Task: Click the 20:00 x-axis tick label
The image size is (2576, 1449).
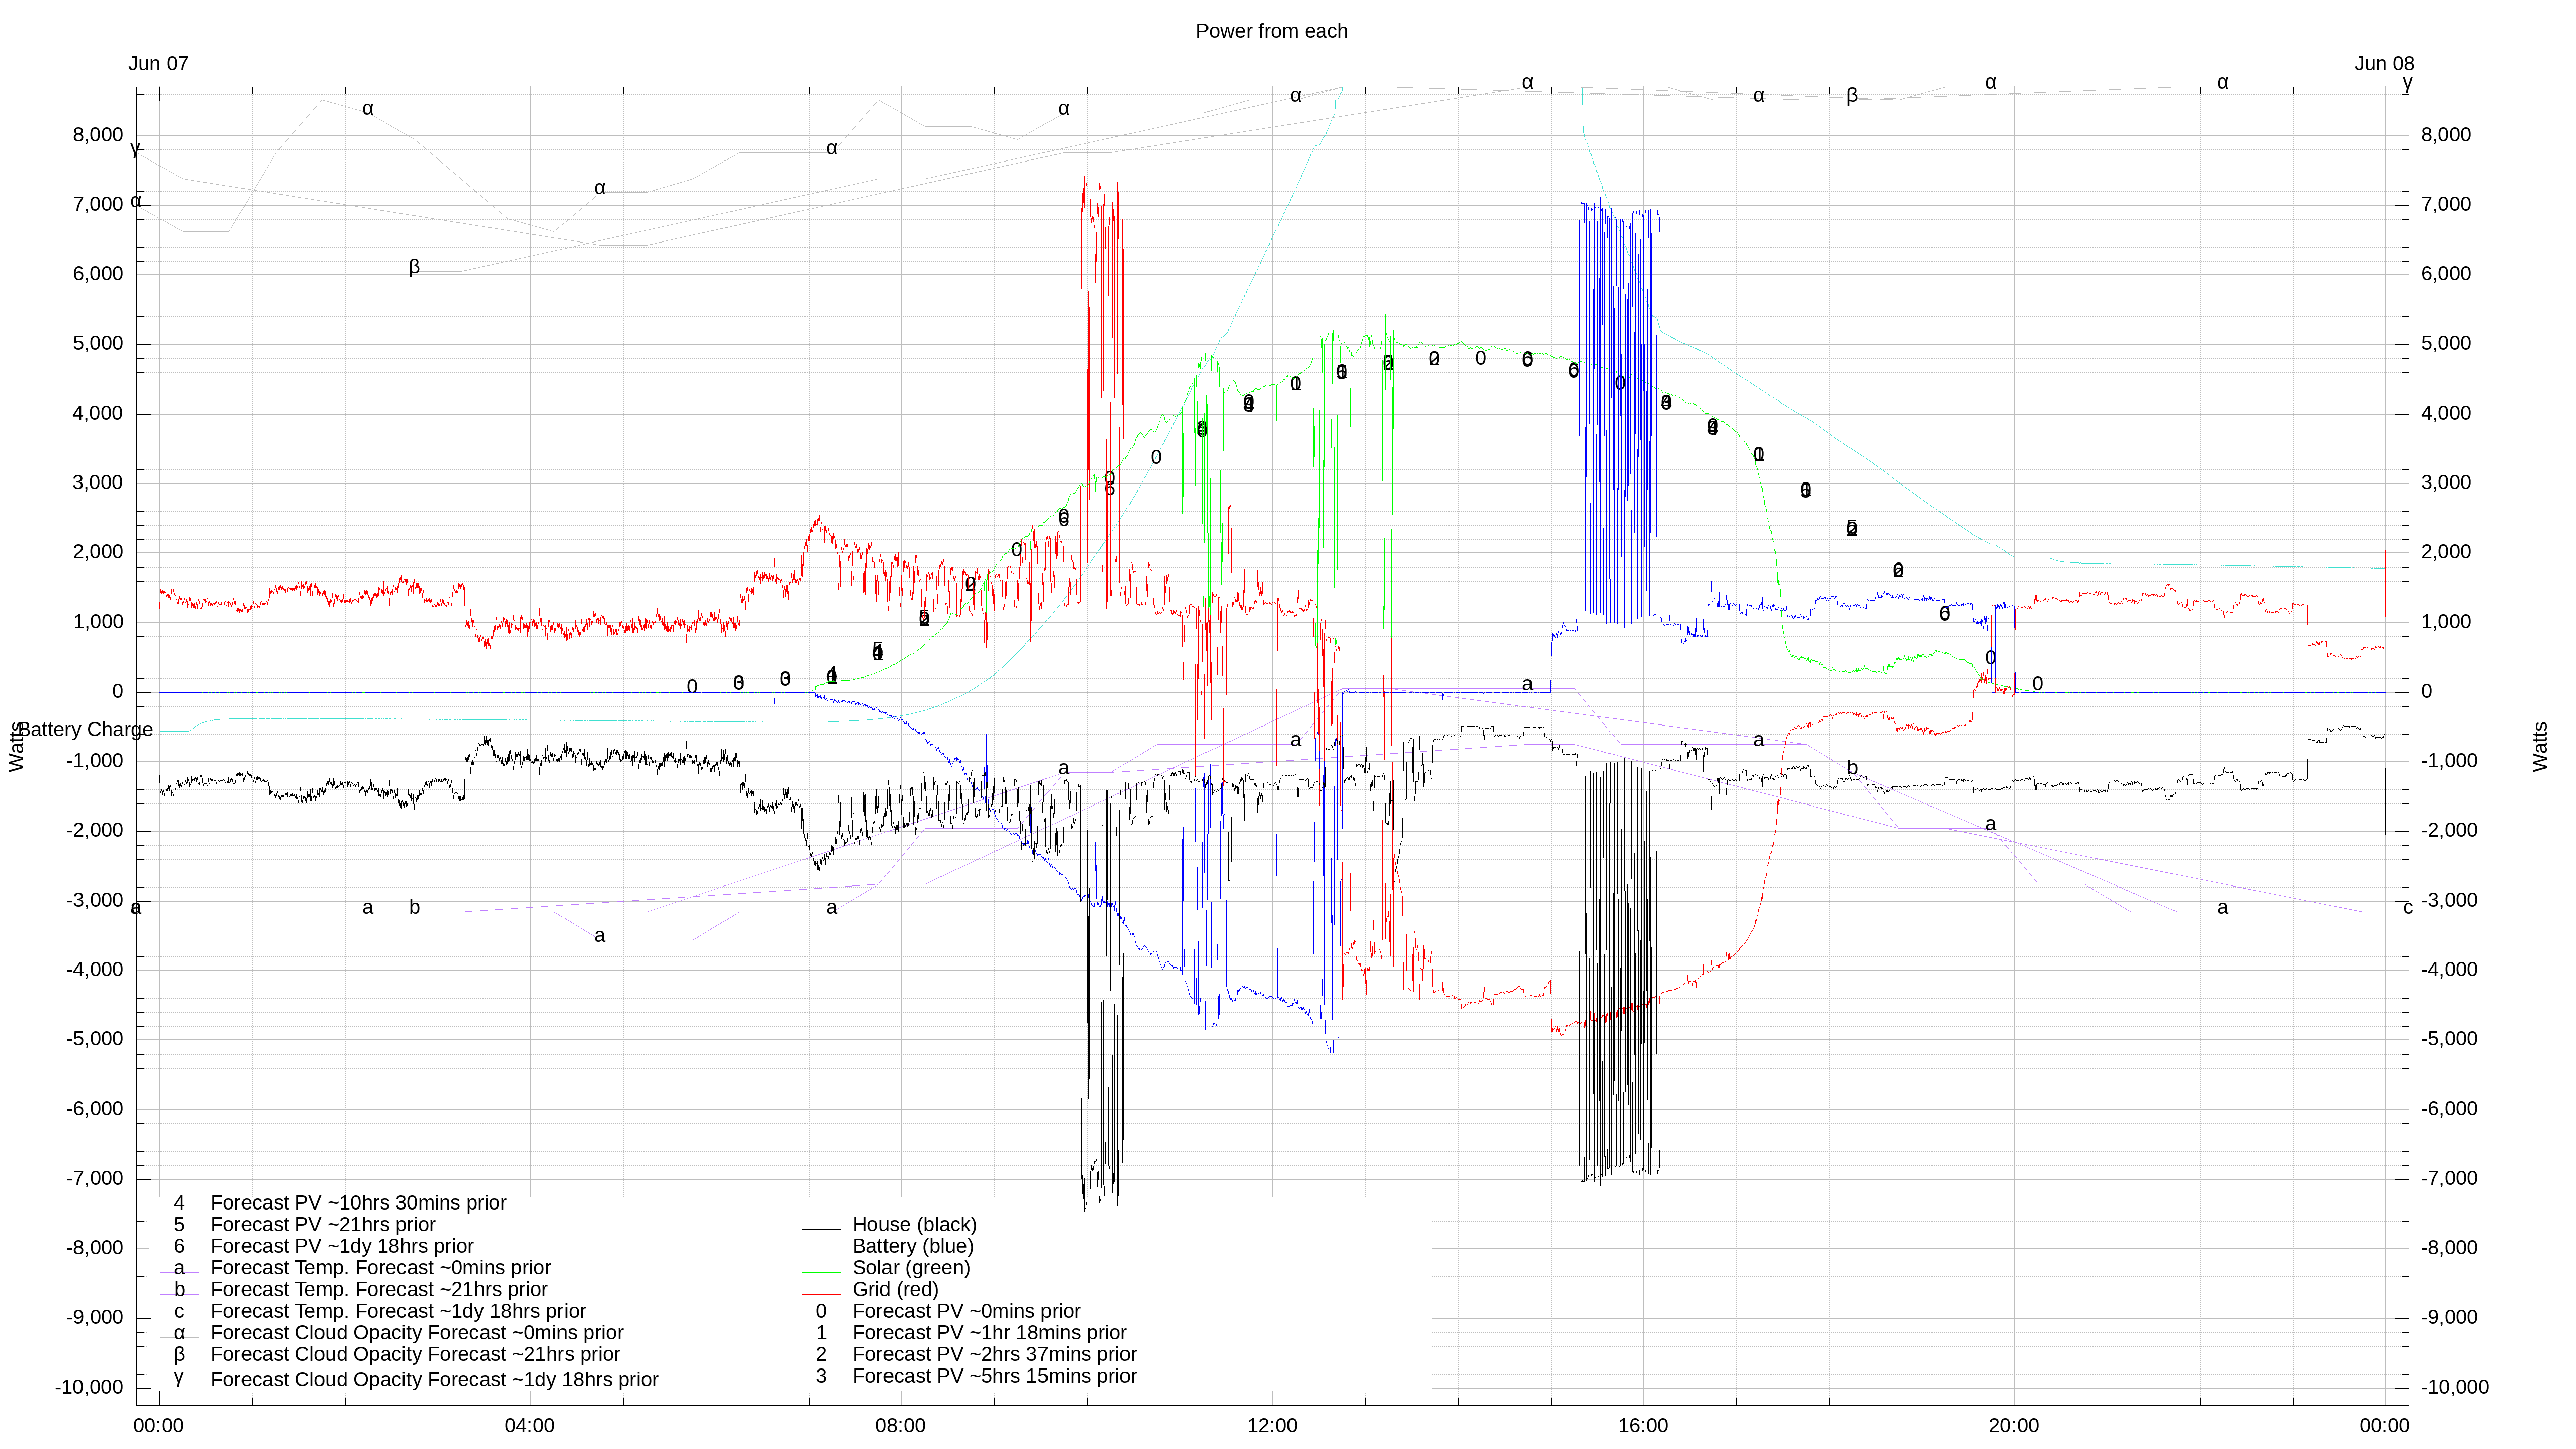Action: [x=2013, y=1426]
